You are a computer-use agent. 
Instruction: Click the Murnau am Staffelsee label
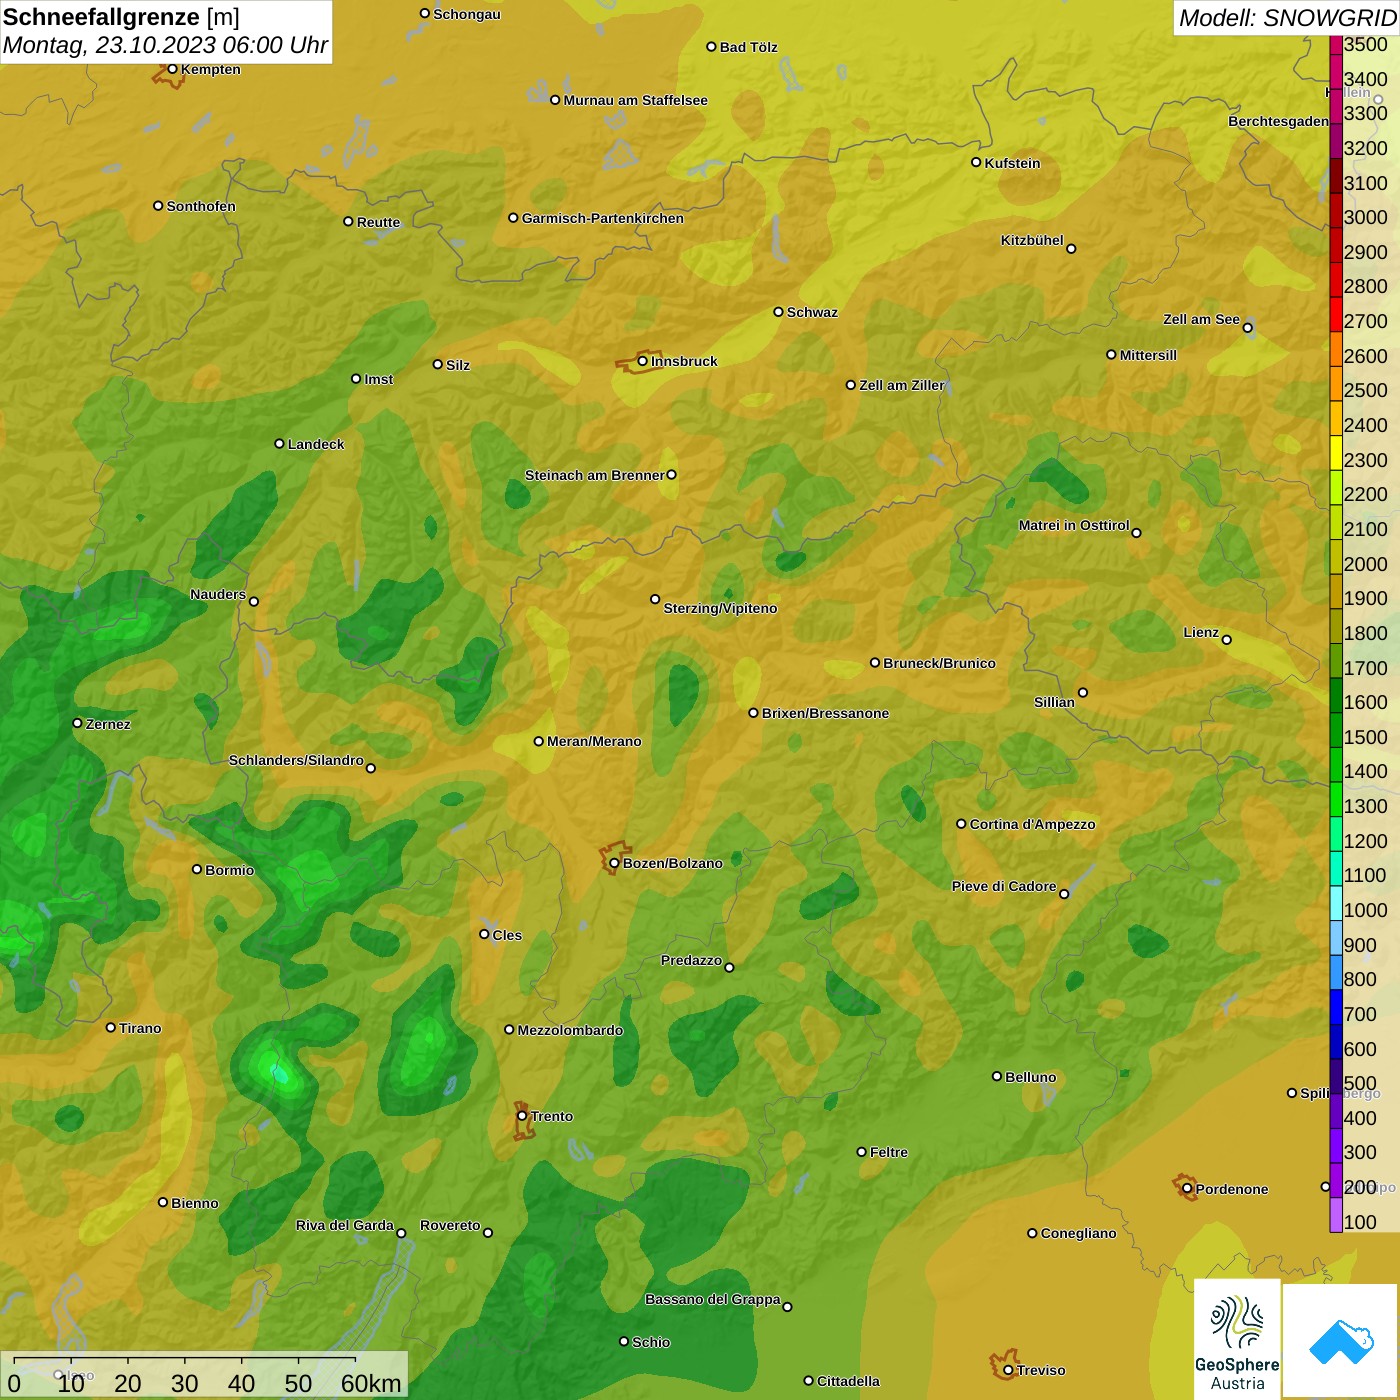point(635,100)
